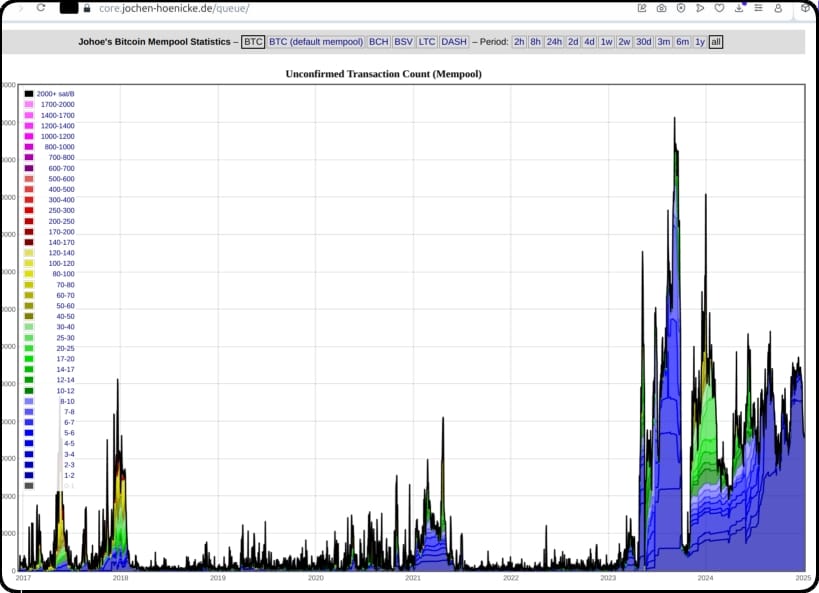Click the 140-170 dark red legend swatch
The image size is (819, 593).
pos(29,242)
